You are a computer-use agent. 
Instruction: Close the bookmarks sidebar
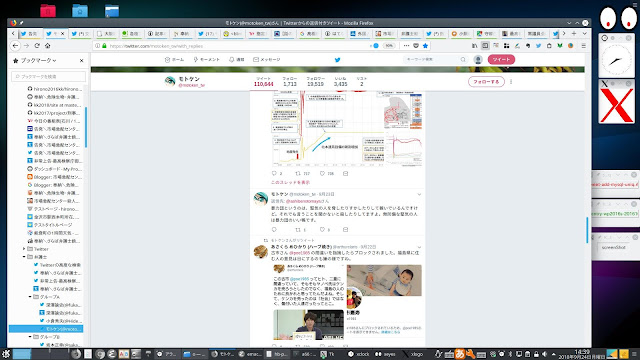point(81,60)
